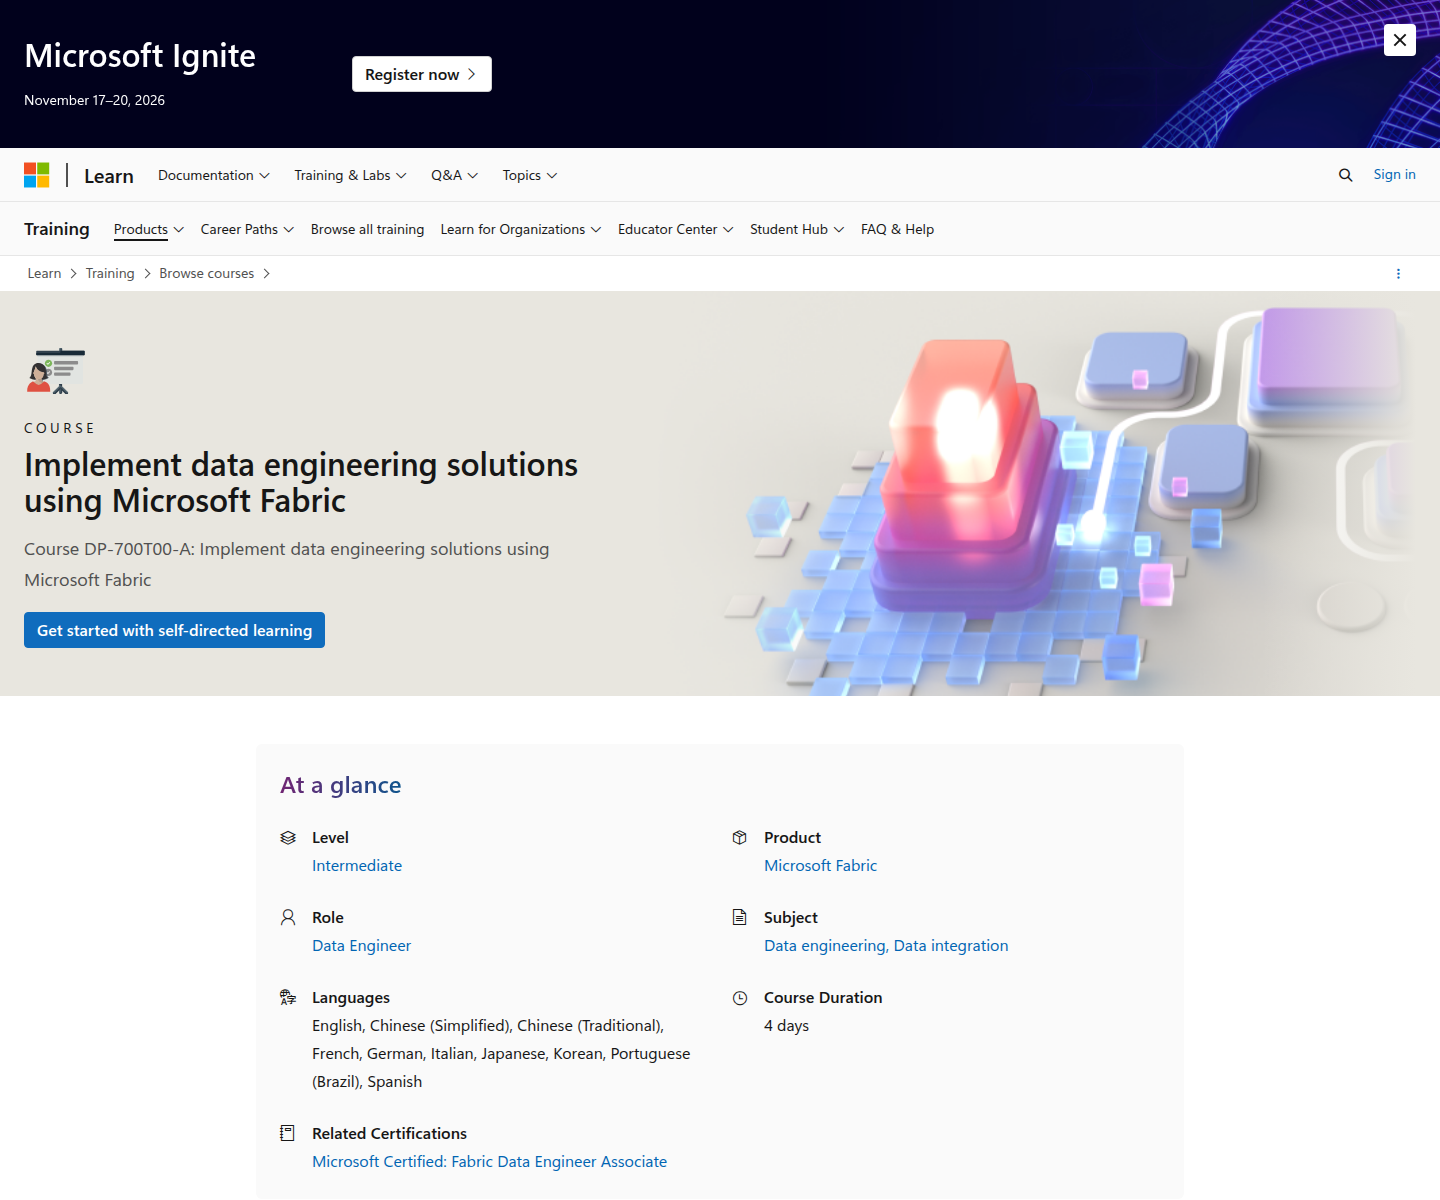The image size is (1440, 1200).
Task: Open the Intermediate level link
Action: [357, 866]
